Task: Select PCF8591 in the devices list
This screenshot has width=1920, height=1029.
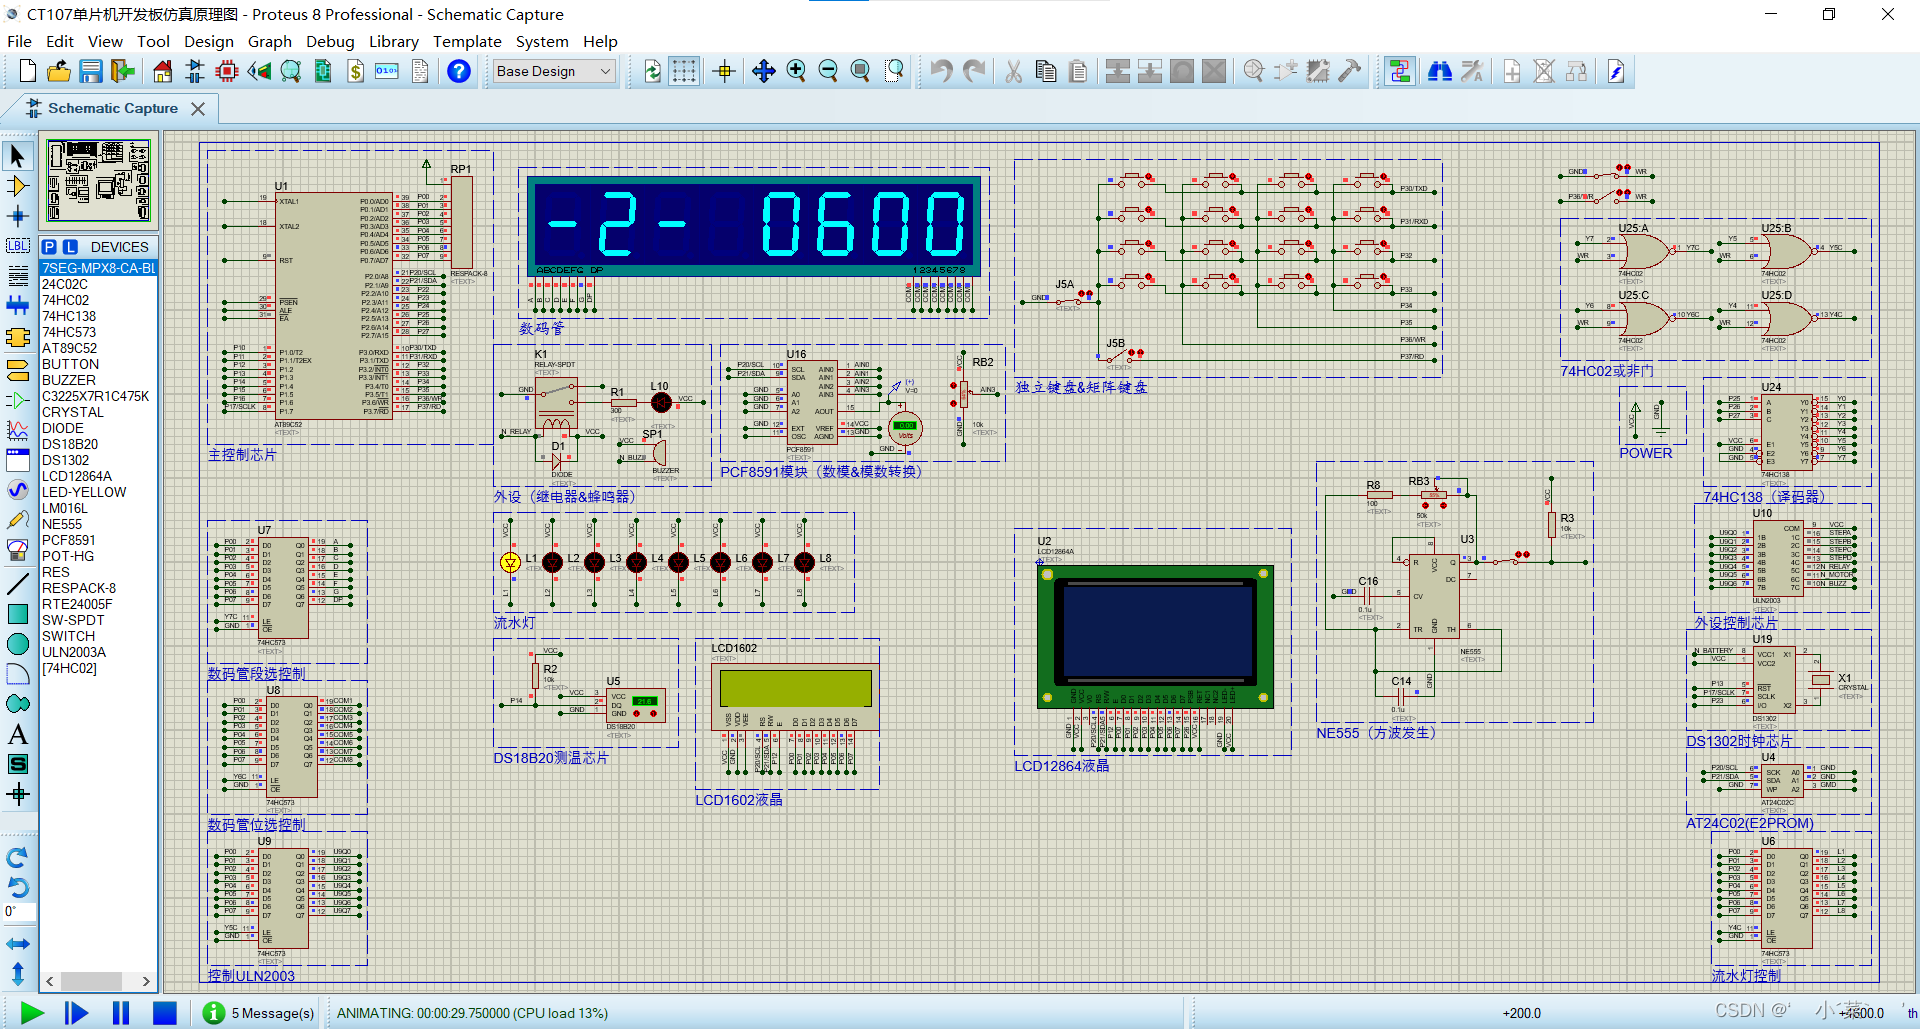Action: [98, 540]
